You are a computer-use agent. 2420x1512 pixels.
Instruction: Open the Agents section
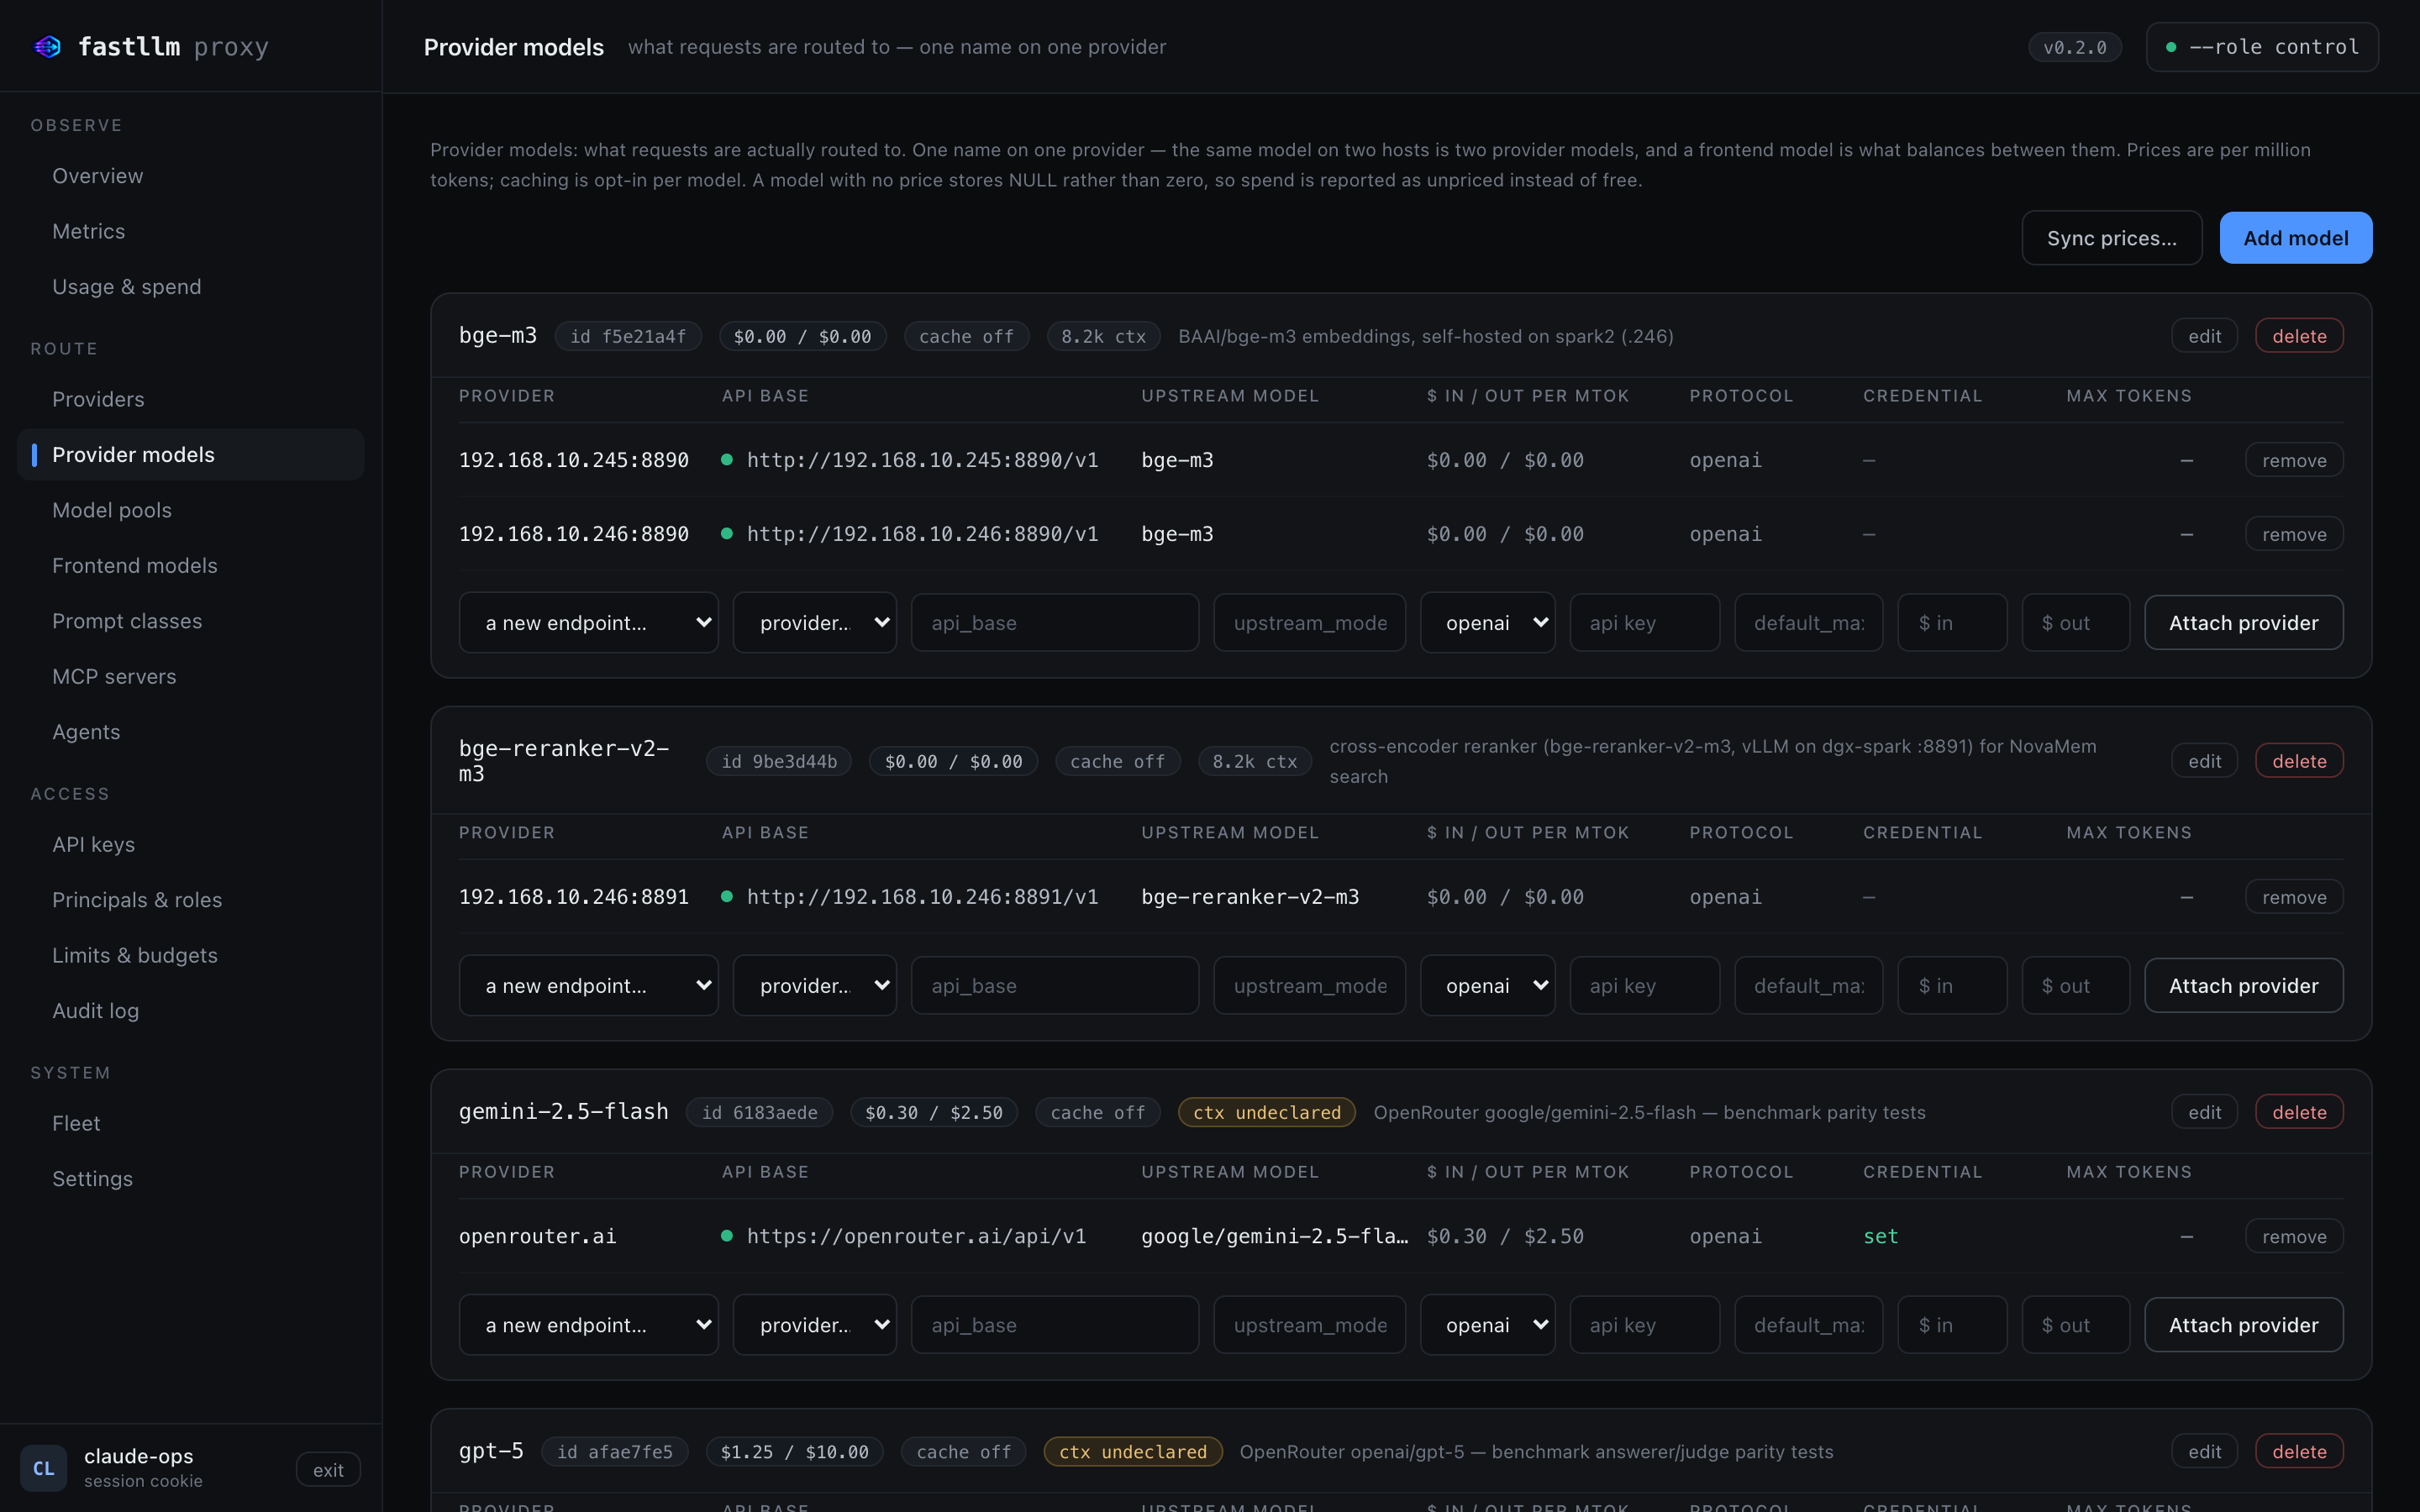coord(191,732)
